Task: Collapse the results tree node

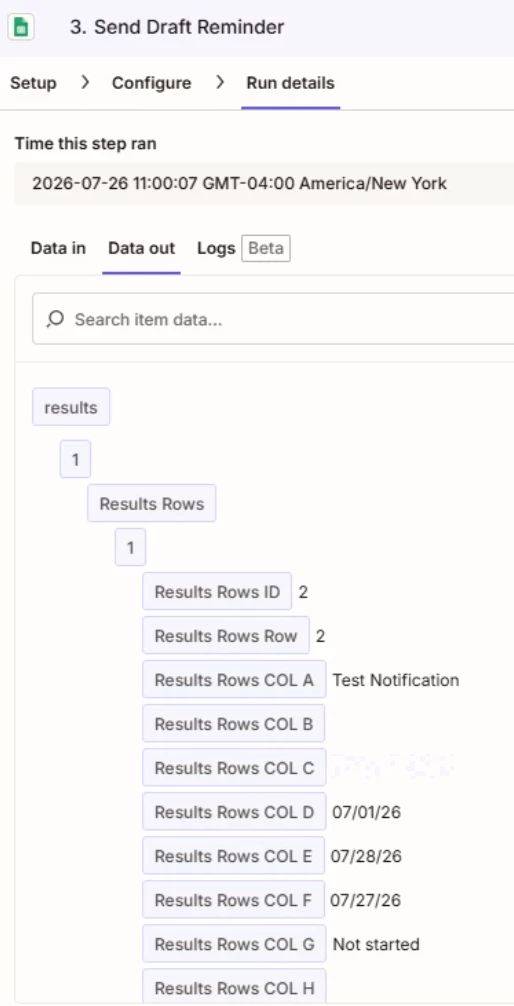Action: coord(71,407)
